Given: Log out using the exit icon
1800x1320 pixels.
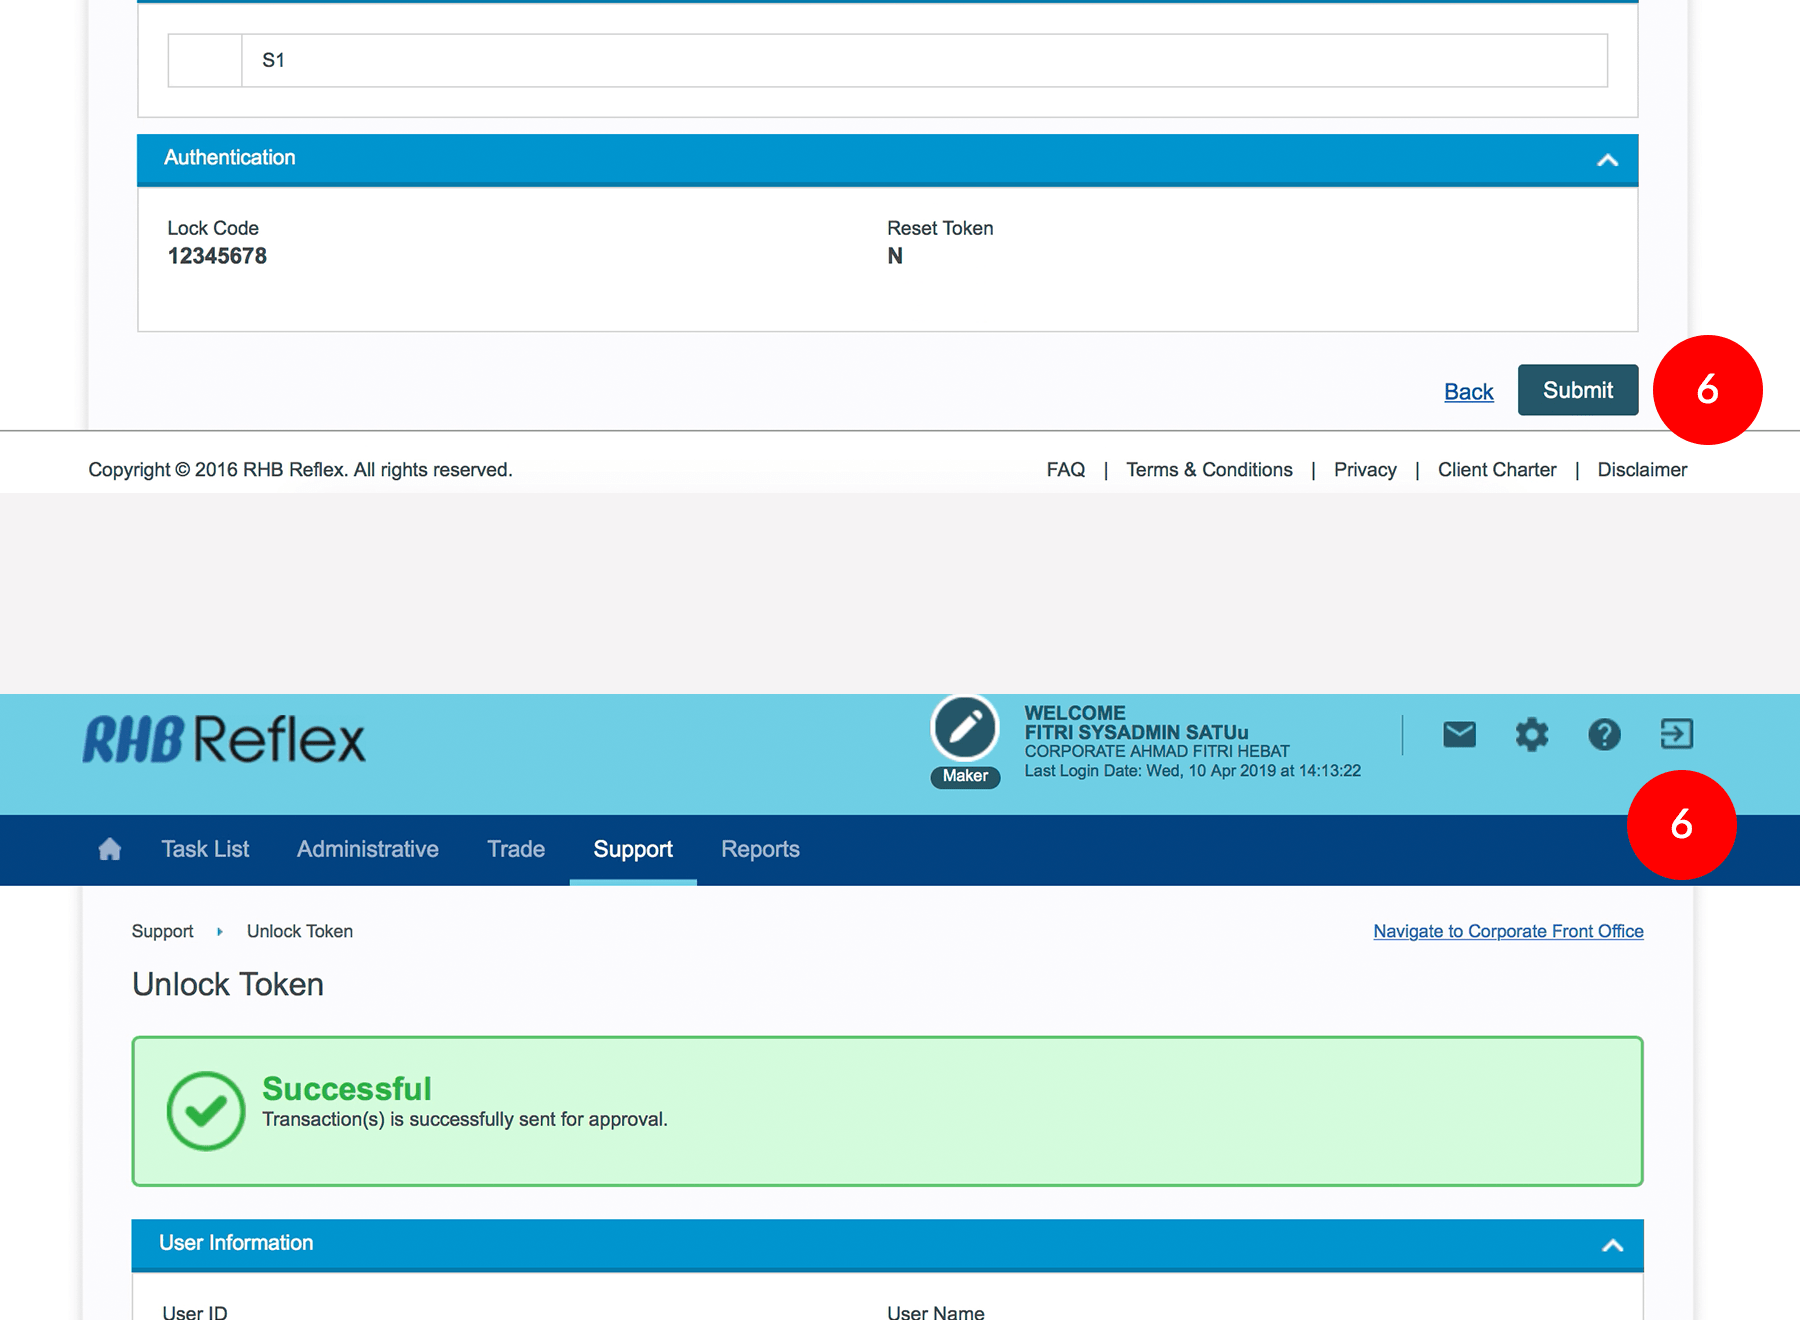Looking at the screenshot, I should coord(1676,734).
